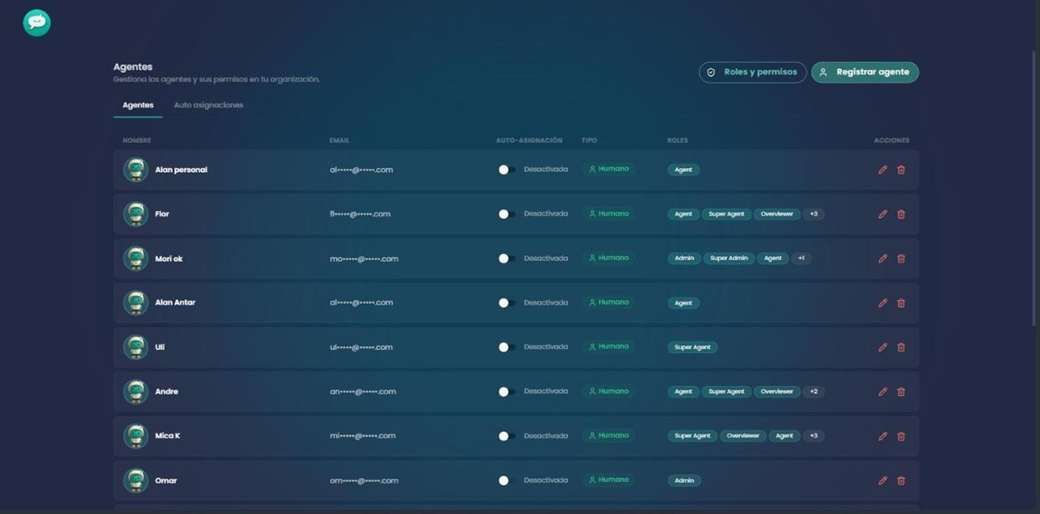Toggle auto-asignación for Mori ok
Viewport: 1040px width, 514px height.
[x=507, y=259]
